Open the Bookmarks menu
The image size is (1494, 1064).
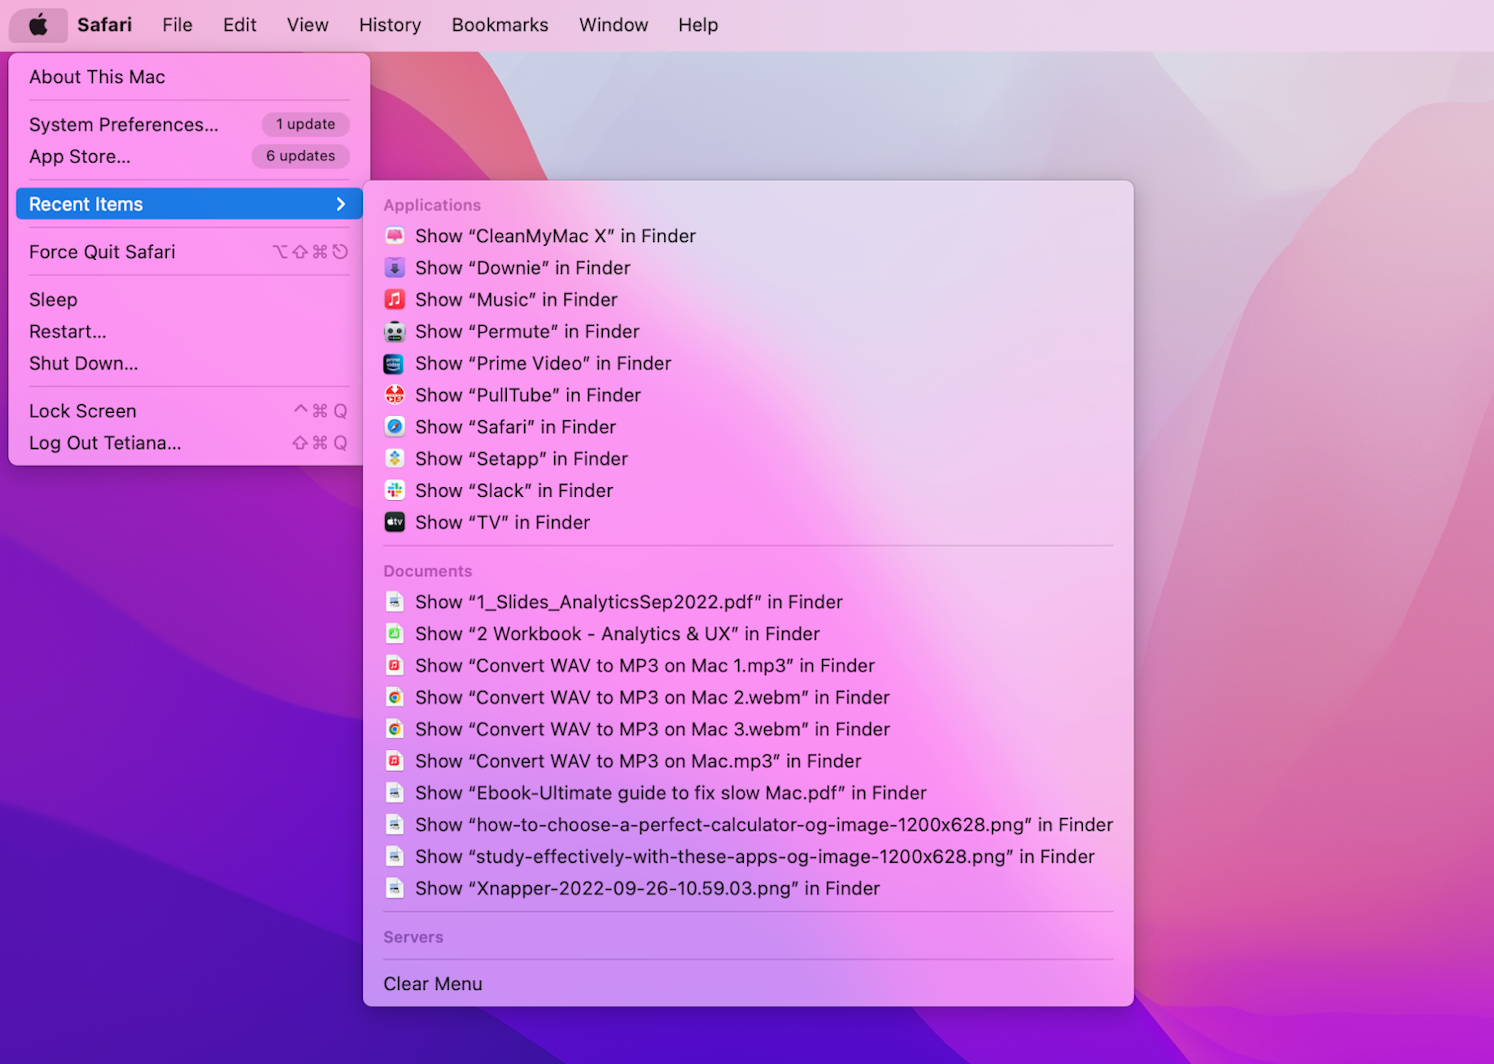coord(499,25)
